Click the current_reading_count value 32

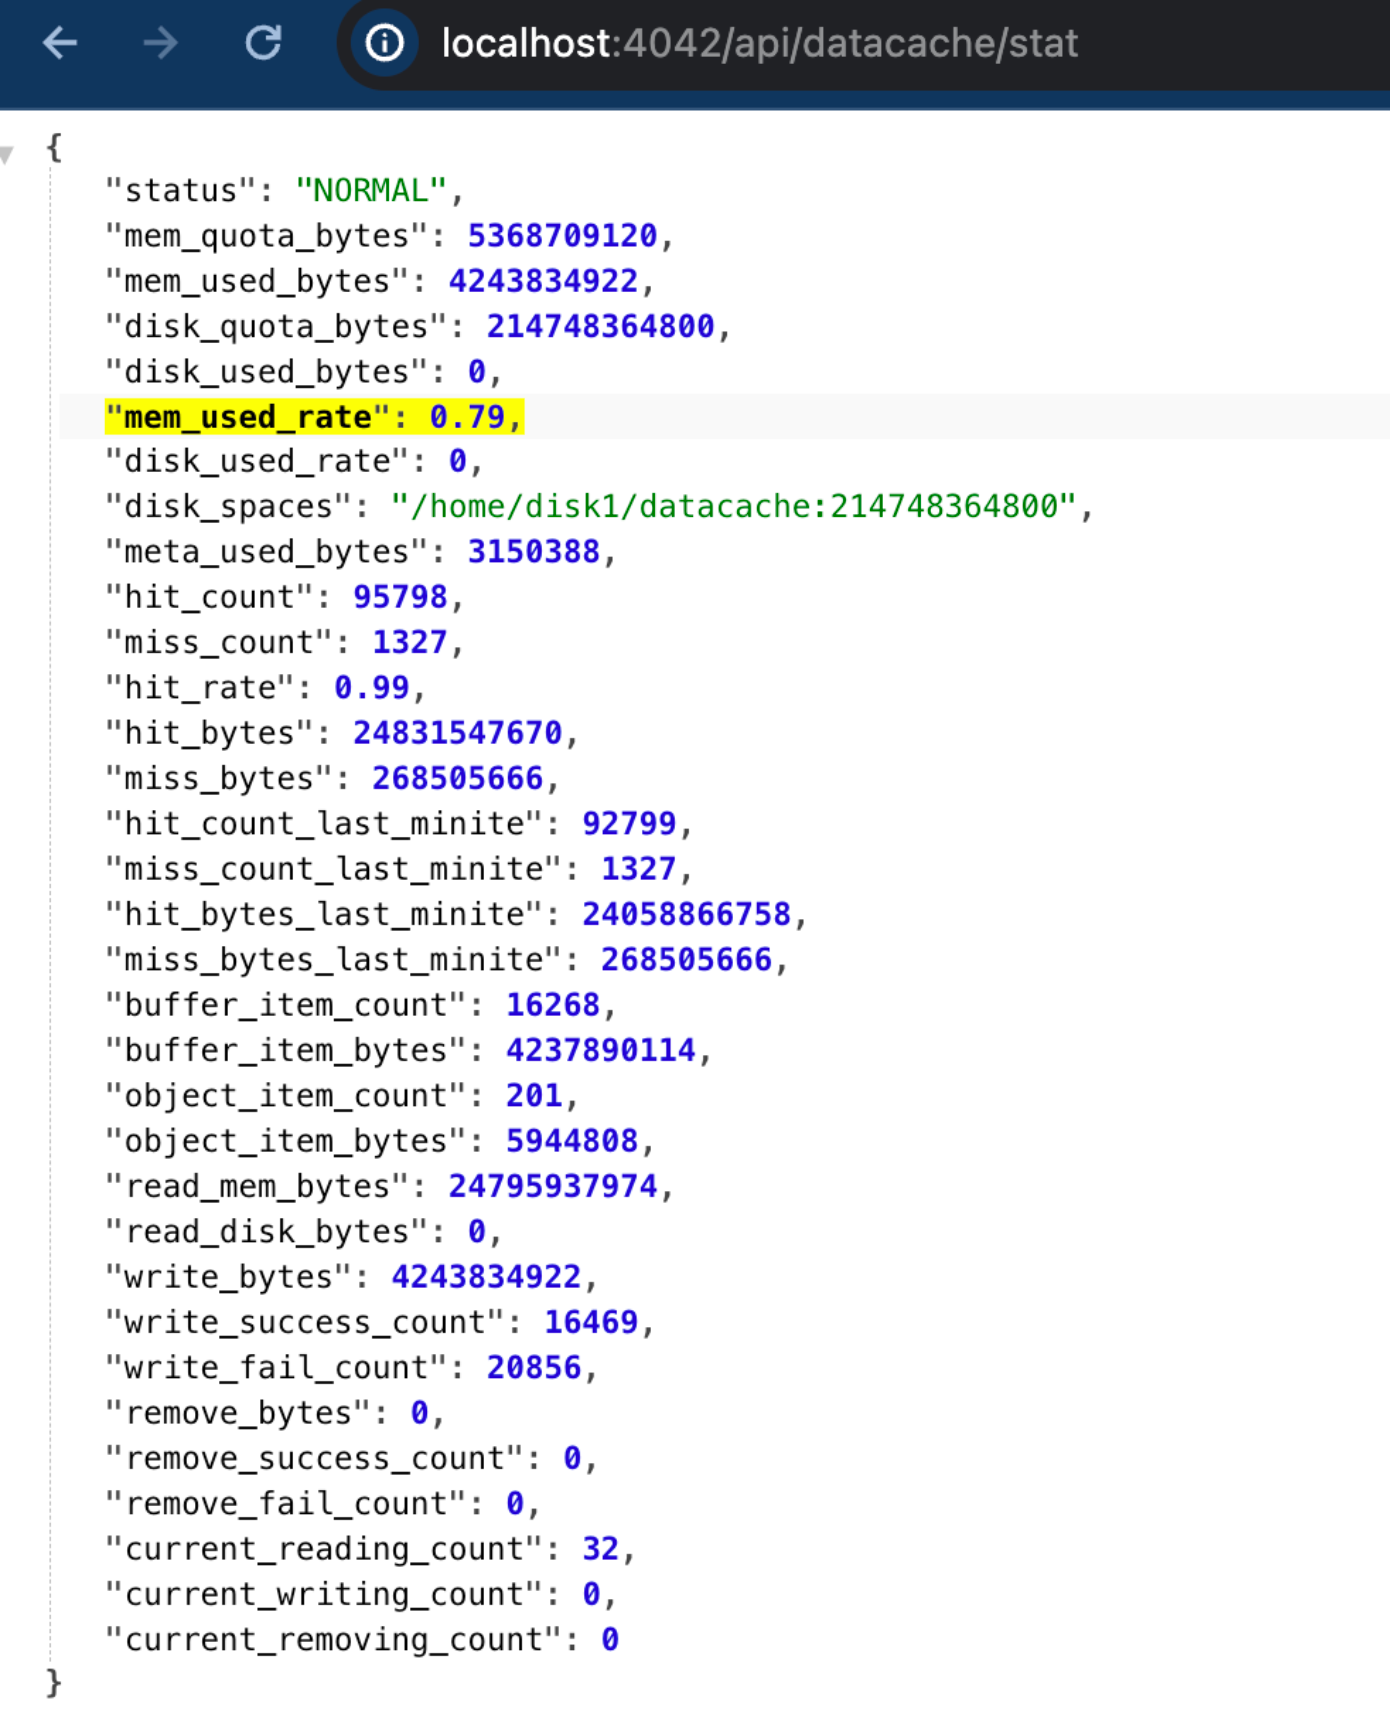[x=600, y=1548]
